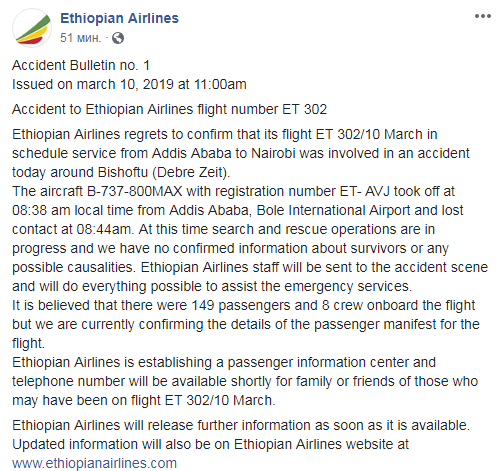Click the line mentioning Bishoftu (Debre Zeit)
This screenshot has width=500, height=471.
(x=121, y=172)
